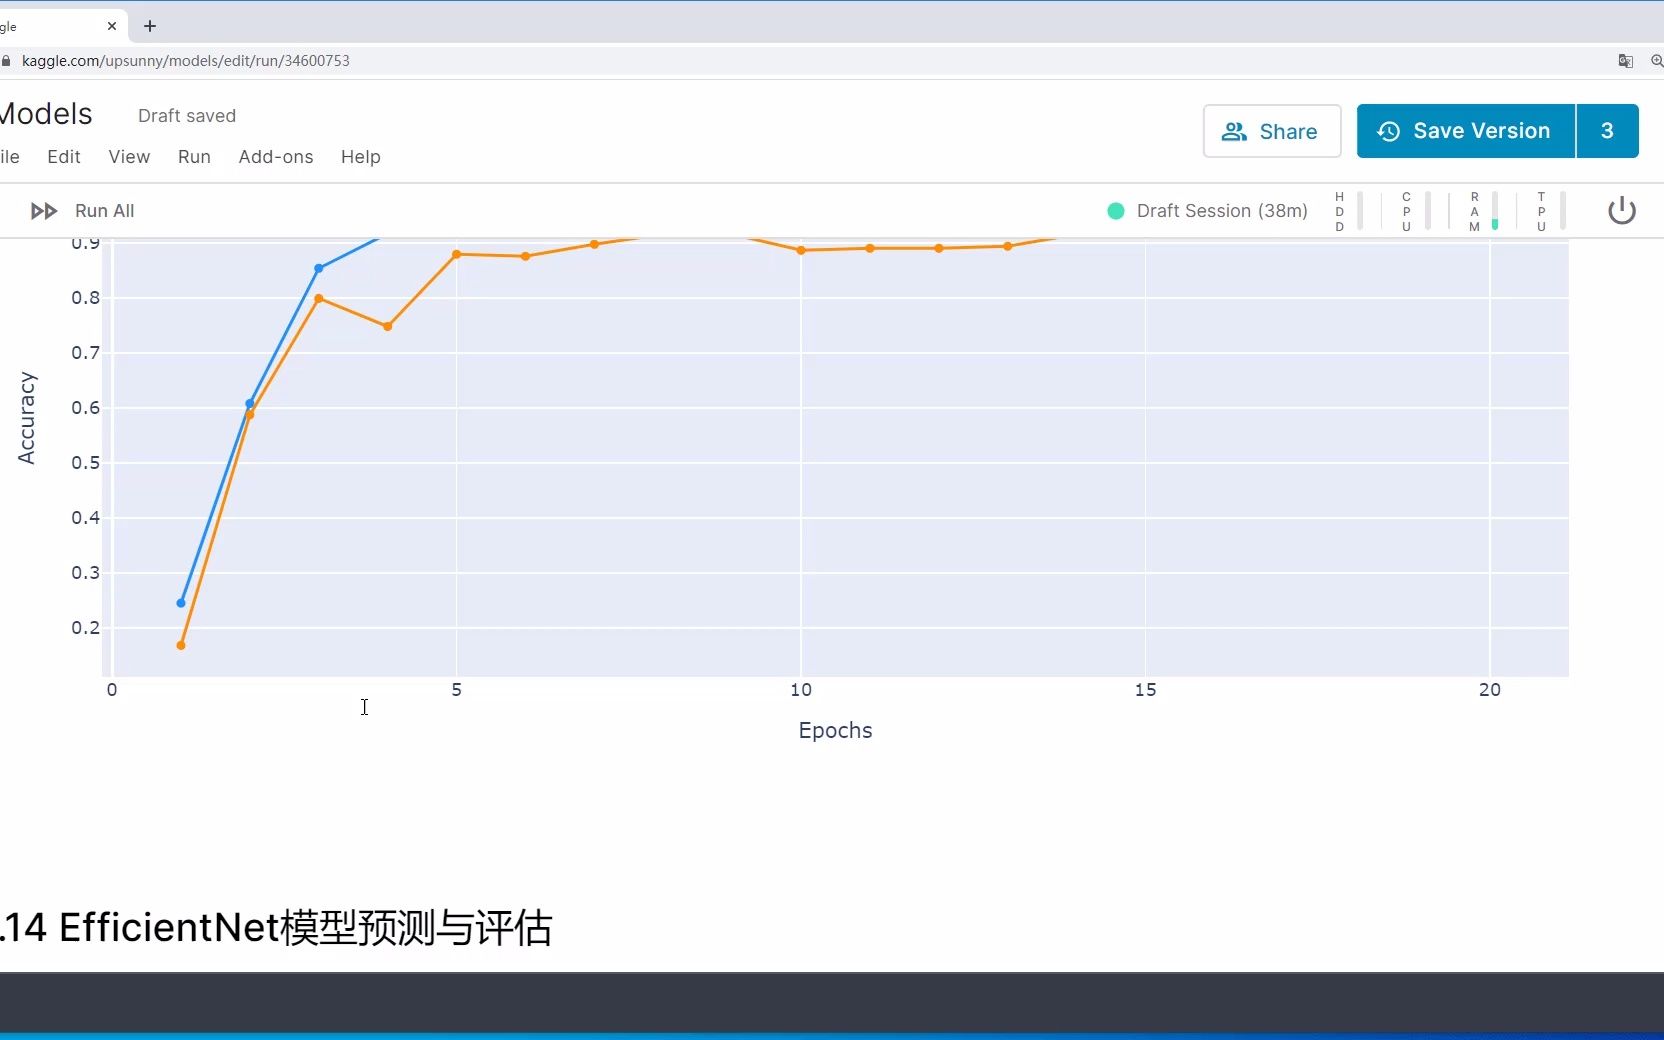This screenshot has width=1664, height=1040.
Task: Open the Run menu
Action: [x=194, y=157]
